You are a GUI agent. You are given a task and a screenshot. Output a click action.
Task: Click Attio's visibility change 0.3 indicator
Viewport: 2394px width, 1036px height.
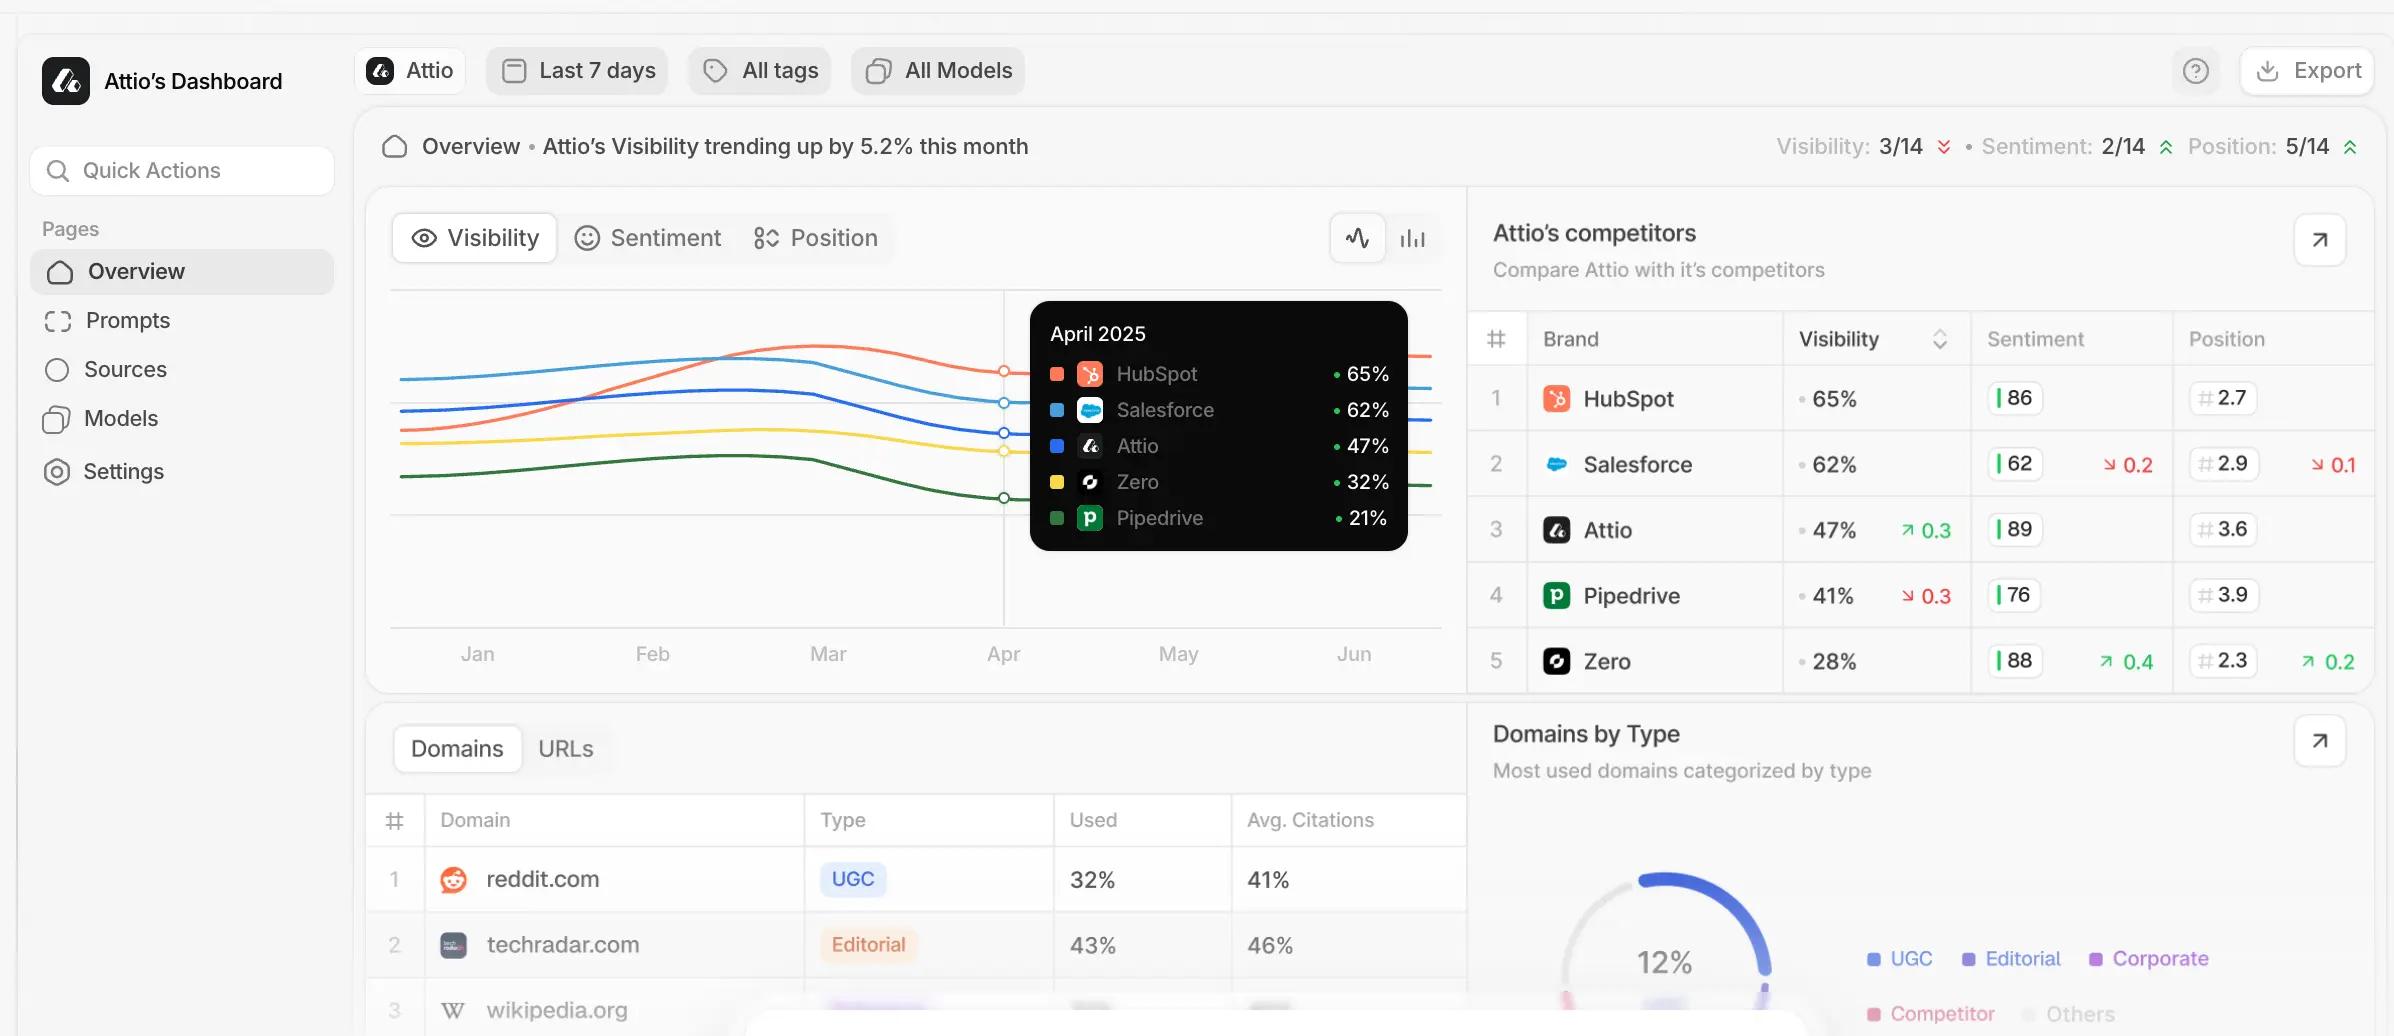pos(1926,531)
